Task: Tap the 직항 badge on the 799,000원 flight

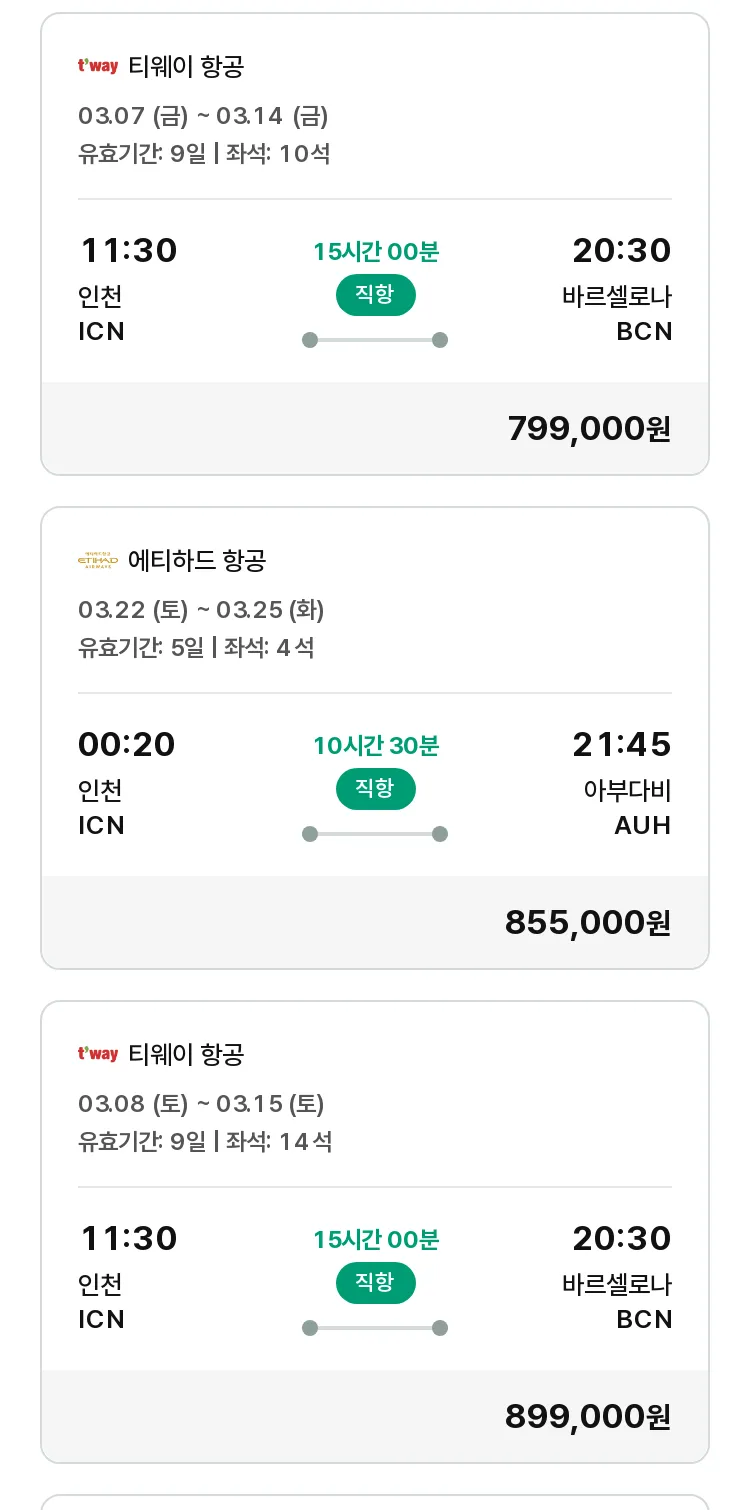Action: [x=375, y=295]
